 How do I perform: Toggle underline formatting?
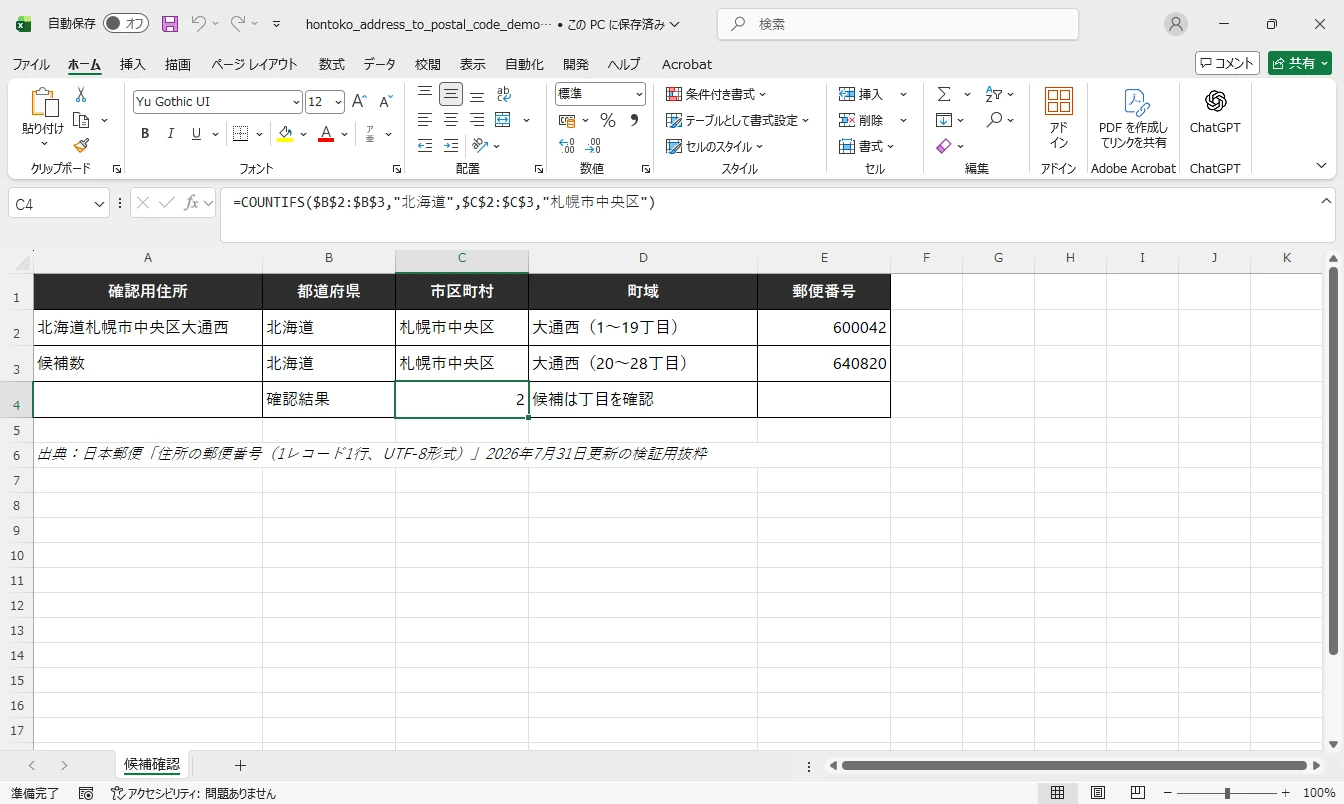coord(197,134)
